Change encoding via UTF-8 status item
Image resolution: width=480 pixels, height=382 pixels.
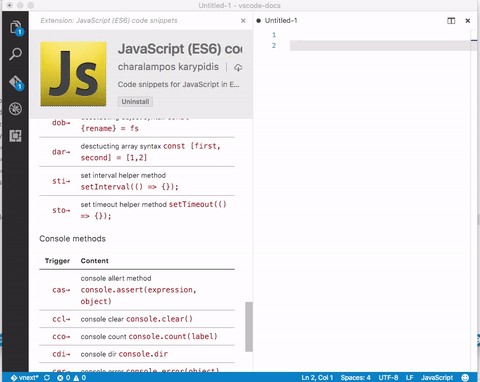(388, 377)
